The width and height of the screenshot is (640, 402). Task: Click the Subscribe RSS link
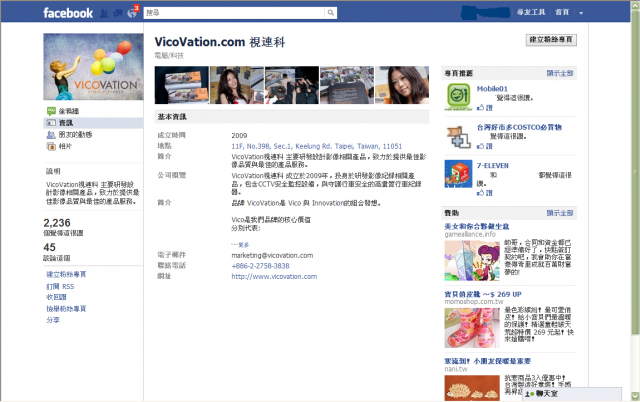point(60,287)
